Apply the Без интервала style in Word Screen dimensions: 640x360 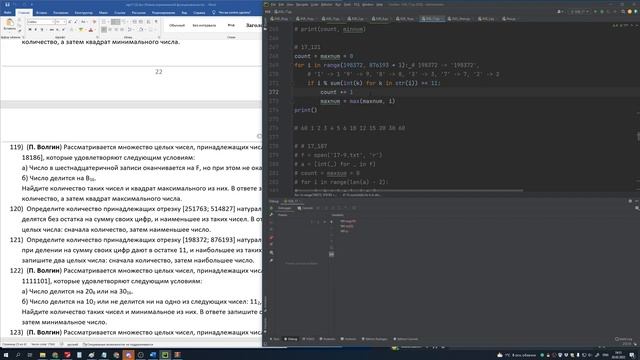point(204,25)
